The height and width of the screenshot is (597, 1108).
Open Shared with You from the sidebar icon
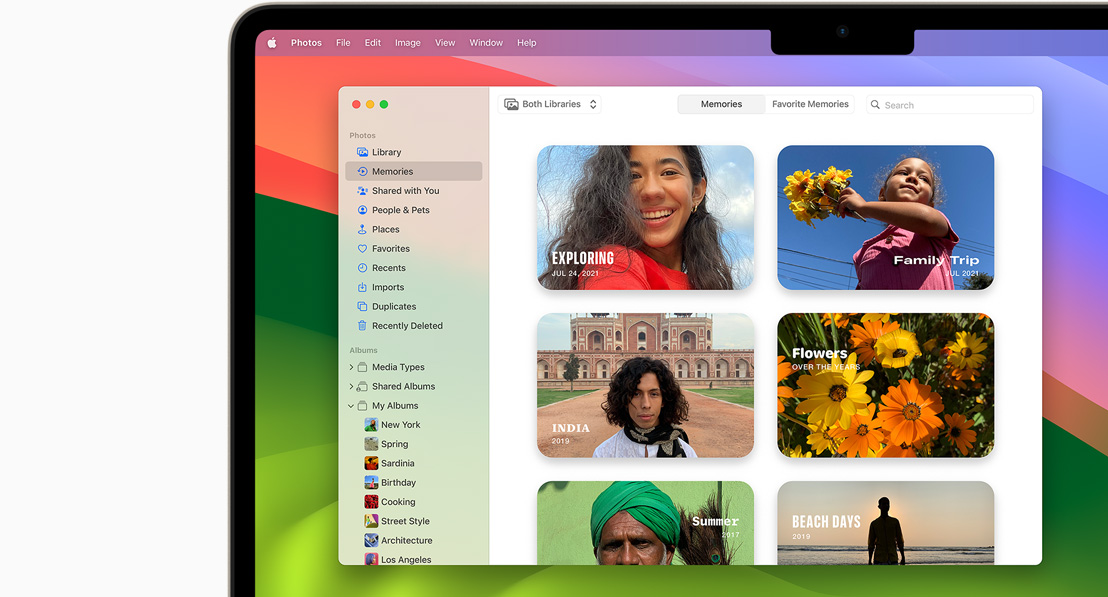pyautogui.click(x=362, y=190)
